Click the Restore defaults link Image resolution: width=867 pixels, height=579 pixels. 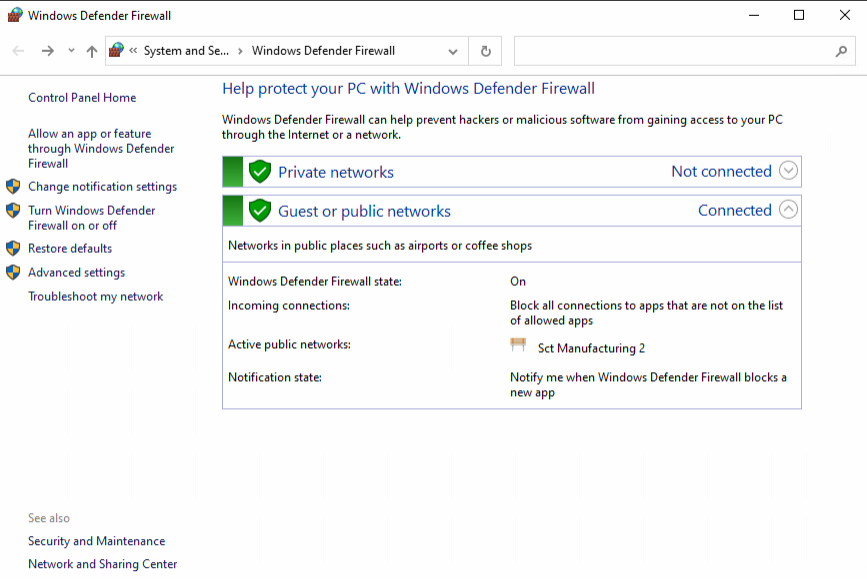[70, 249]
